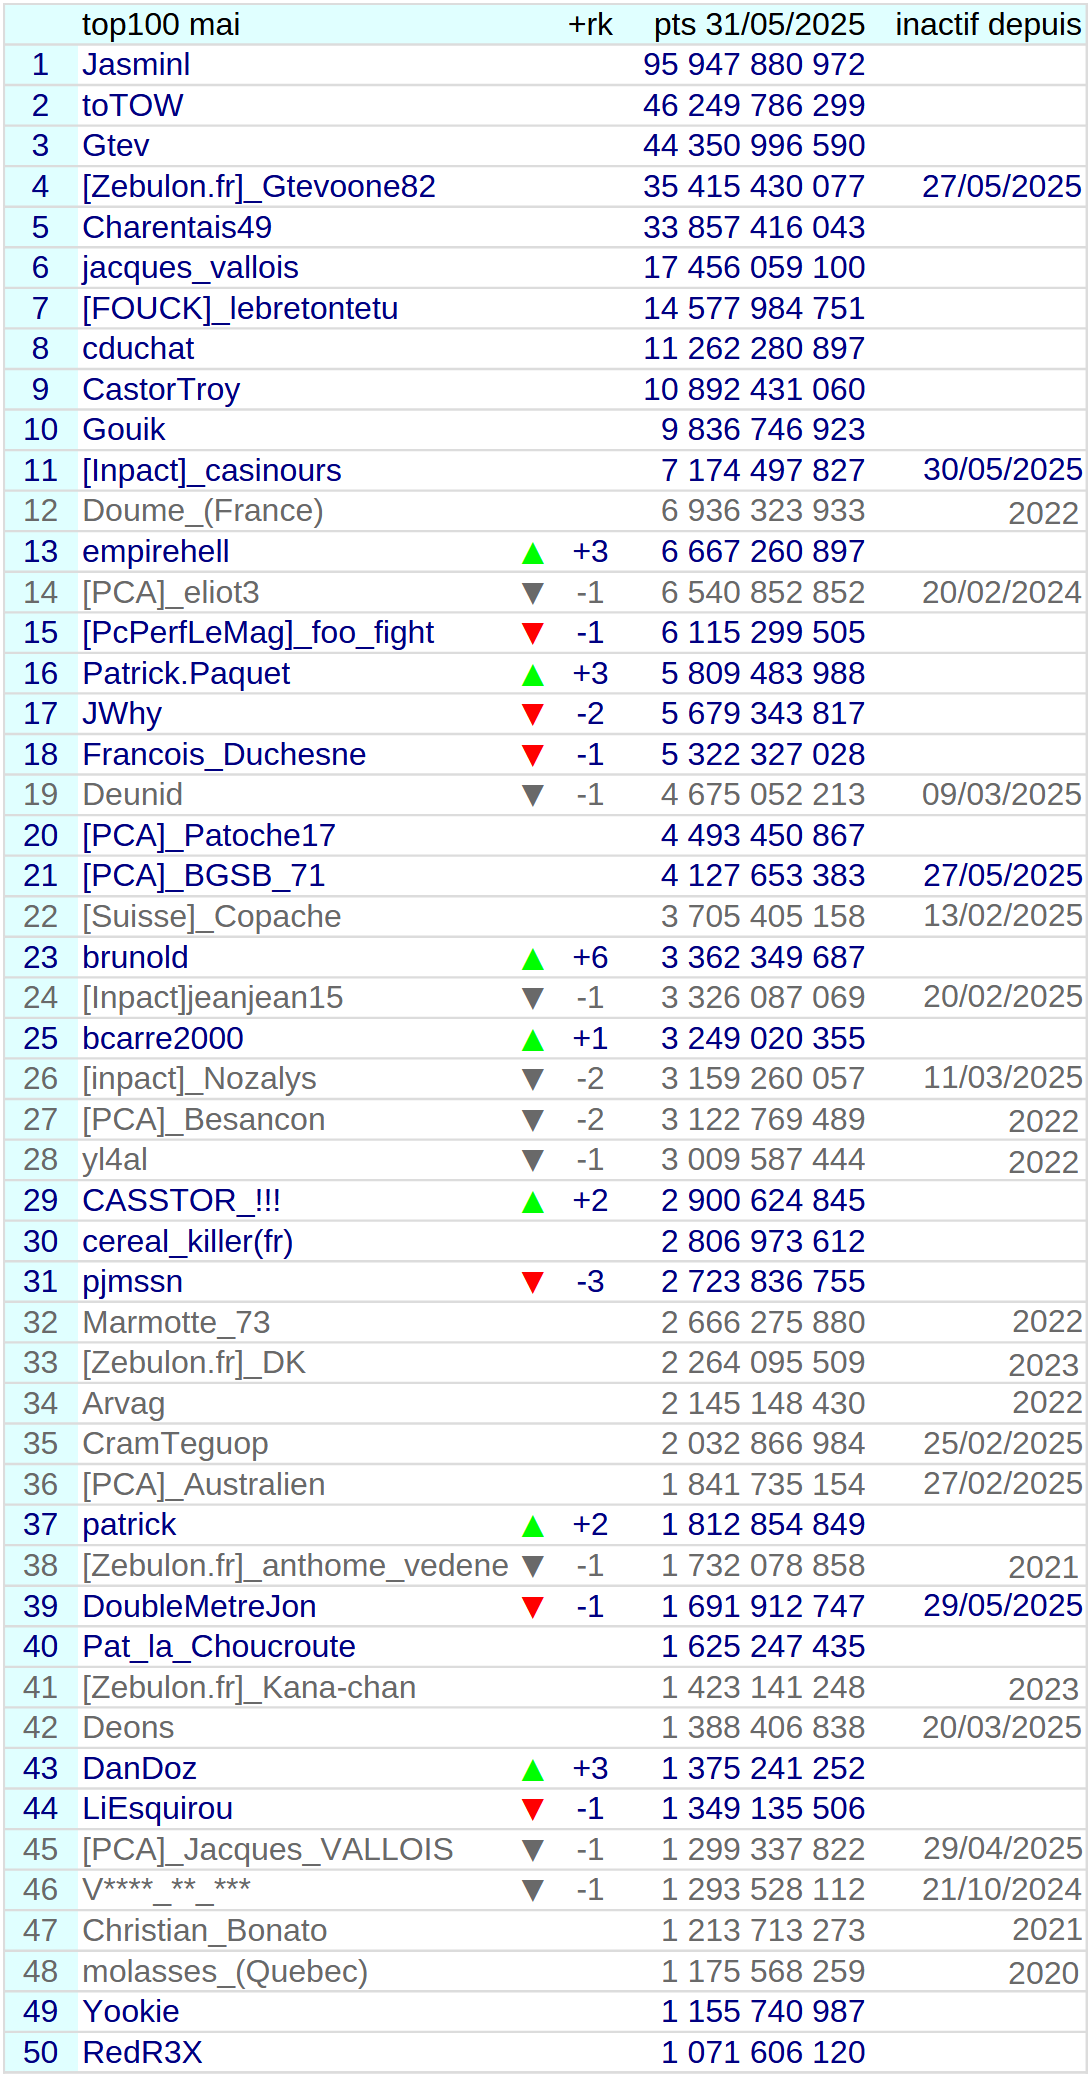Select the name RedR3X
1091x2077 pixels.
142,2052
